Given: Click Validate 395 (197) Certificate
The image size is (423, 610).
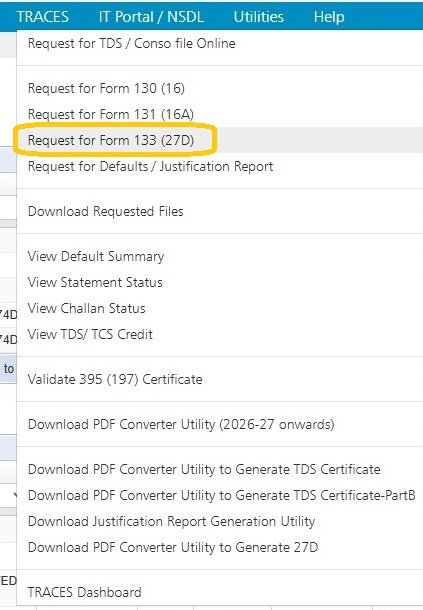Looking at the screenshot, I should point(115,379).
